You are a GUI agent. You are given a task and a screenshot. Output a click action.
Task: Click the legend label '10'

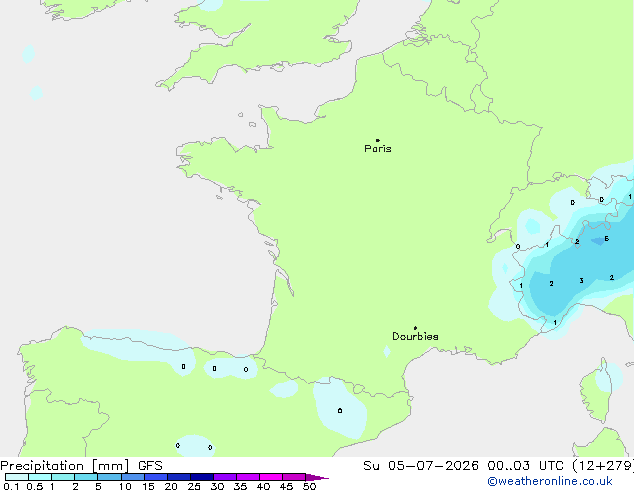pos(125,486)
